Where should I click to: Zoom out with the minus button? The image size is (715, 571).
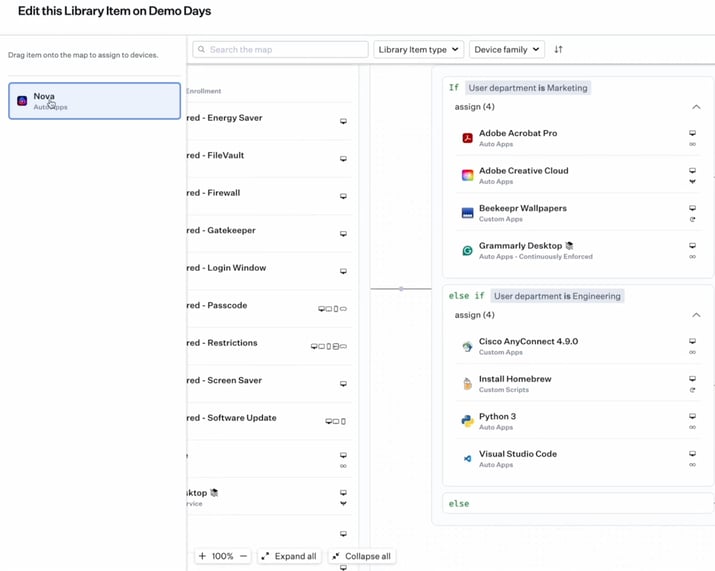pos(243,556)
